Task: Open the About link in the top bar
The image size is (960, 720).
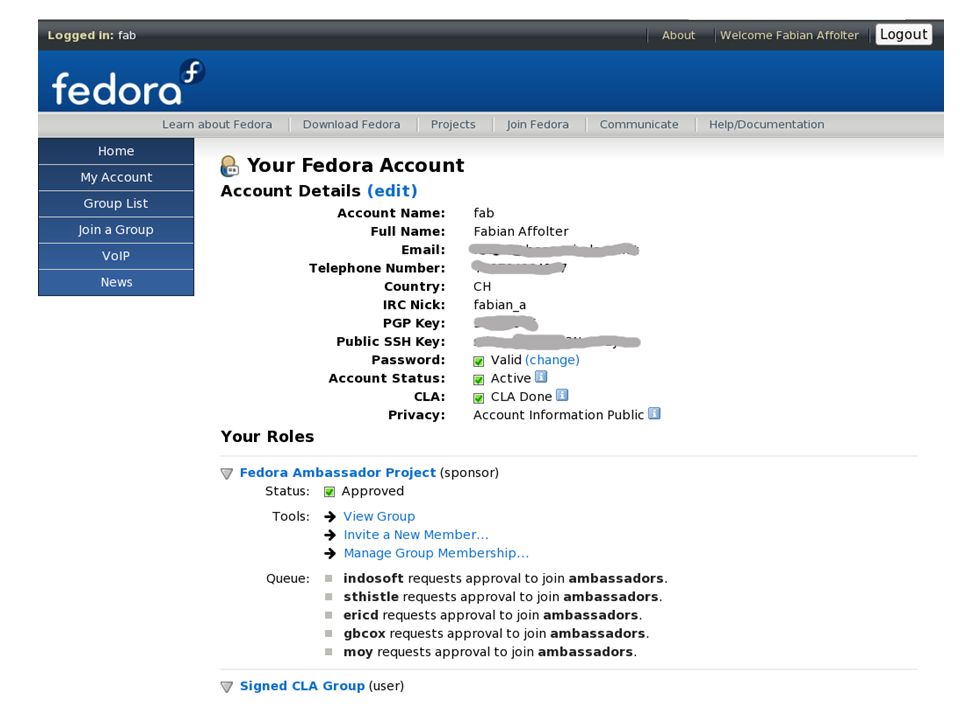Action: [678, 36]
